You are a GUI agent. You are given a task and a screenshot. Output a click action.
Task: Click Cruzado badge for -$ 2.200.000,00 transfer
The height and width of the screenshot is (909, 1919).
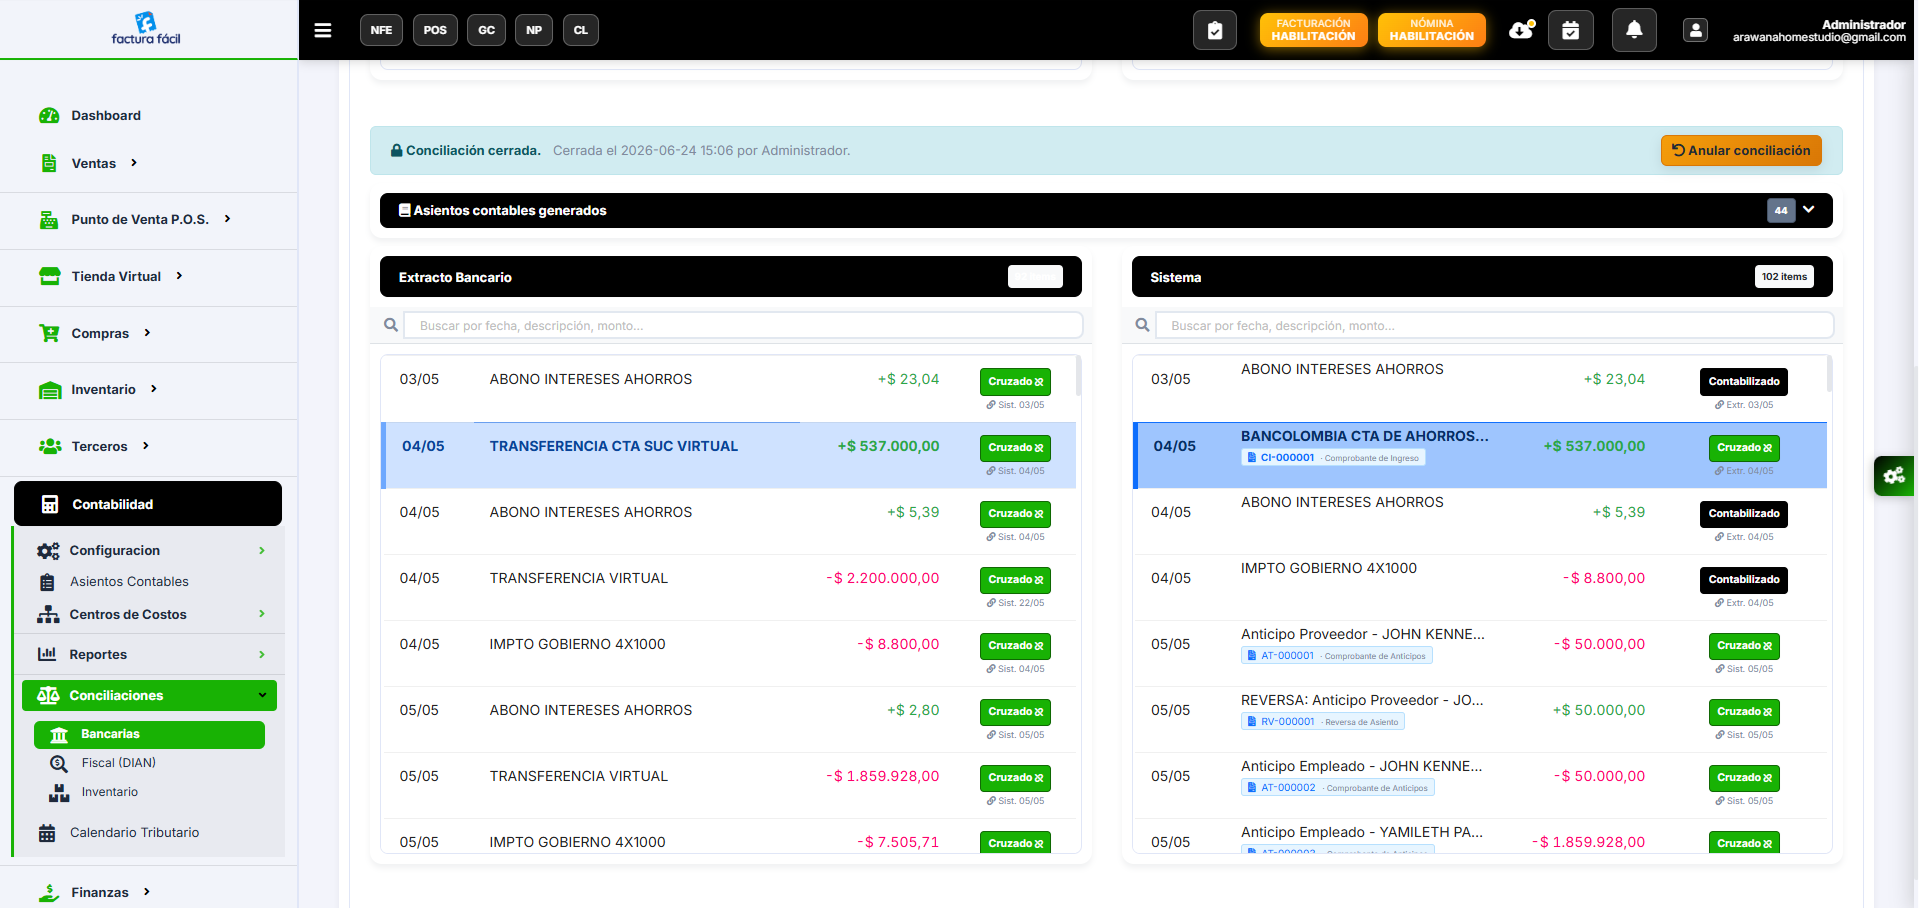point(1015,580)
